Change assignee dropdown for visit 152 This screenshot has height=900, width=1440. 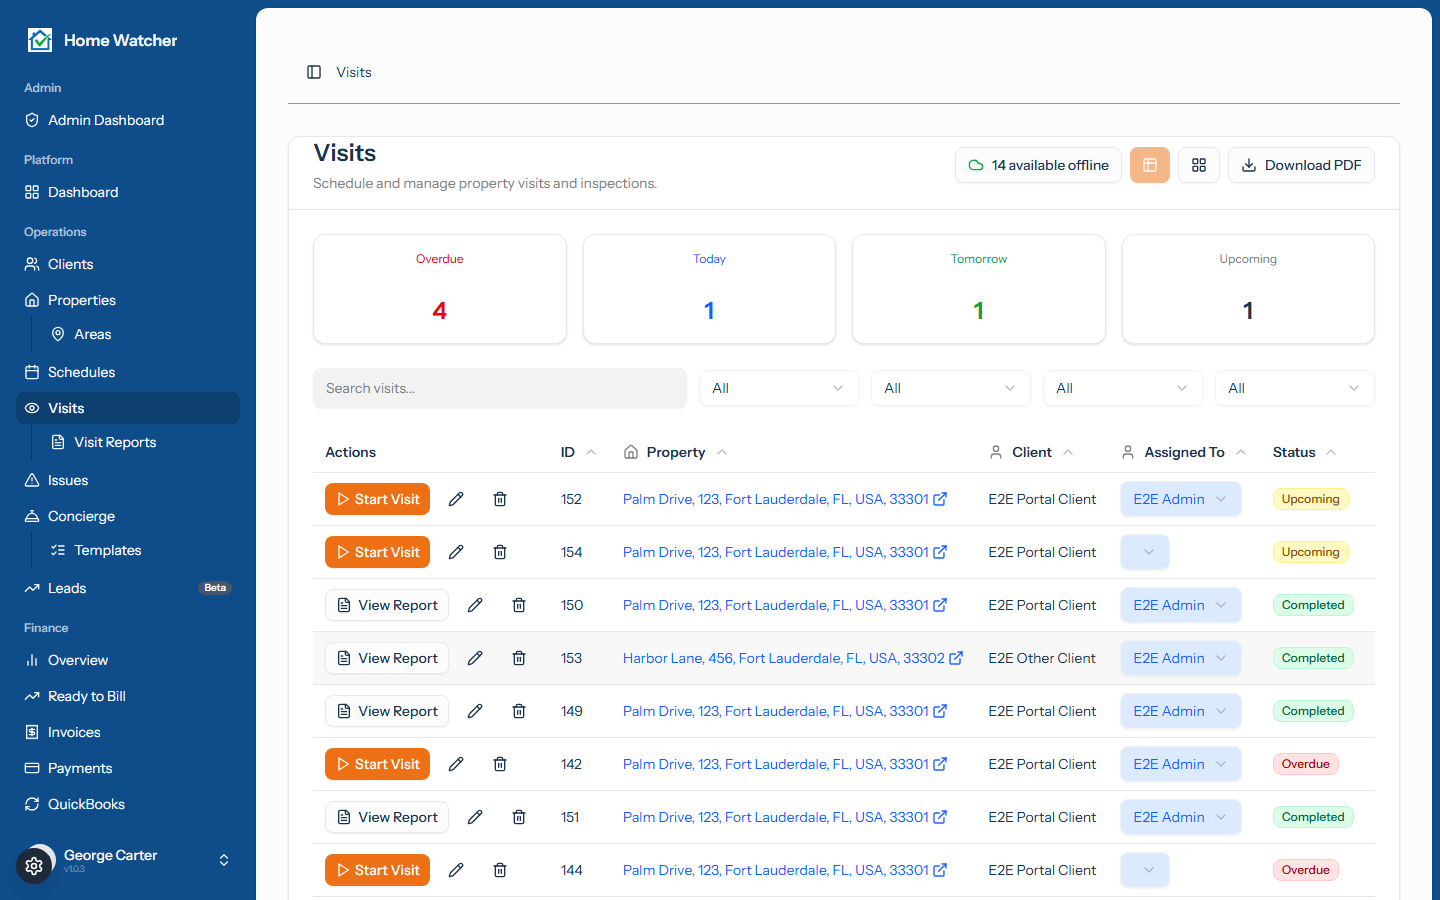(x=1180, y=499)
